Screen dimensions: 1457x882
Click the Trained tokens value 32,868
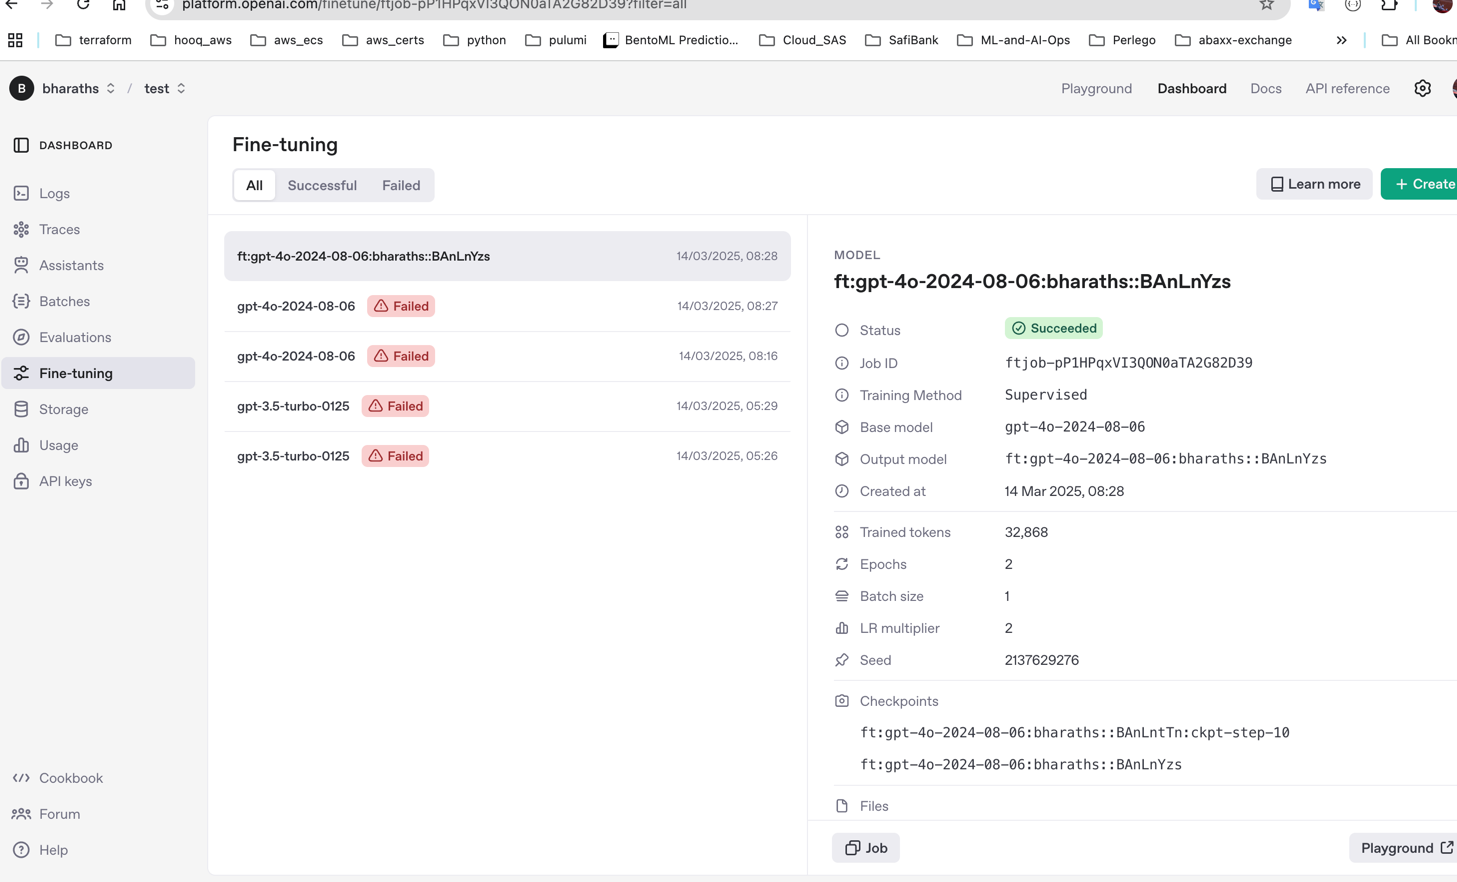coord(1026,532)
